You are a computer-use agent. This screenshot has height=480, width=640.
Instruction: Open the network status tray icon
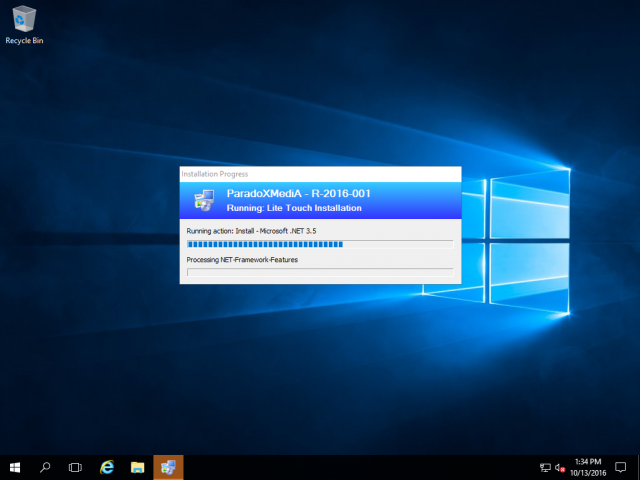pos(545,468)
